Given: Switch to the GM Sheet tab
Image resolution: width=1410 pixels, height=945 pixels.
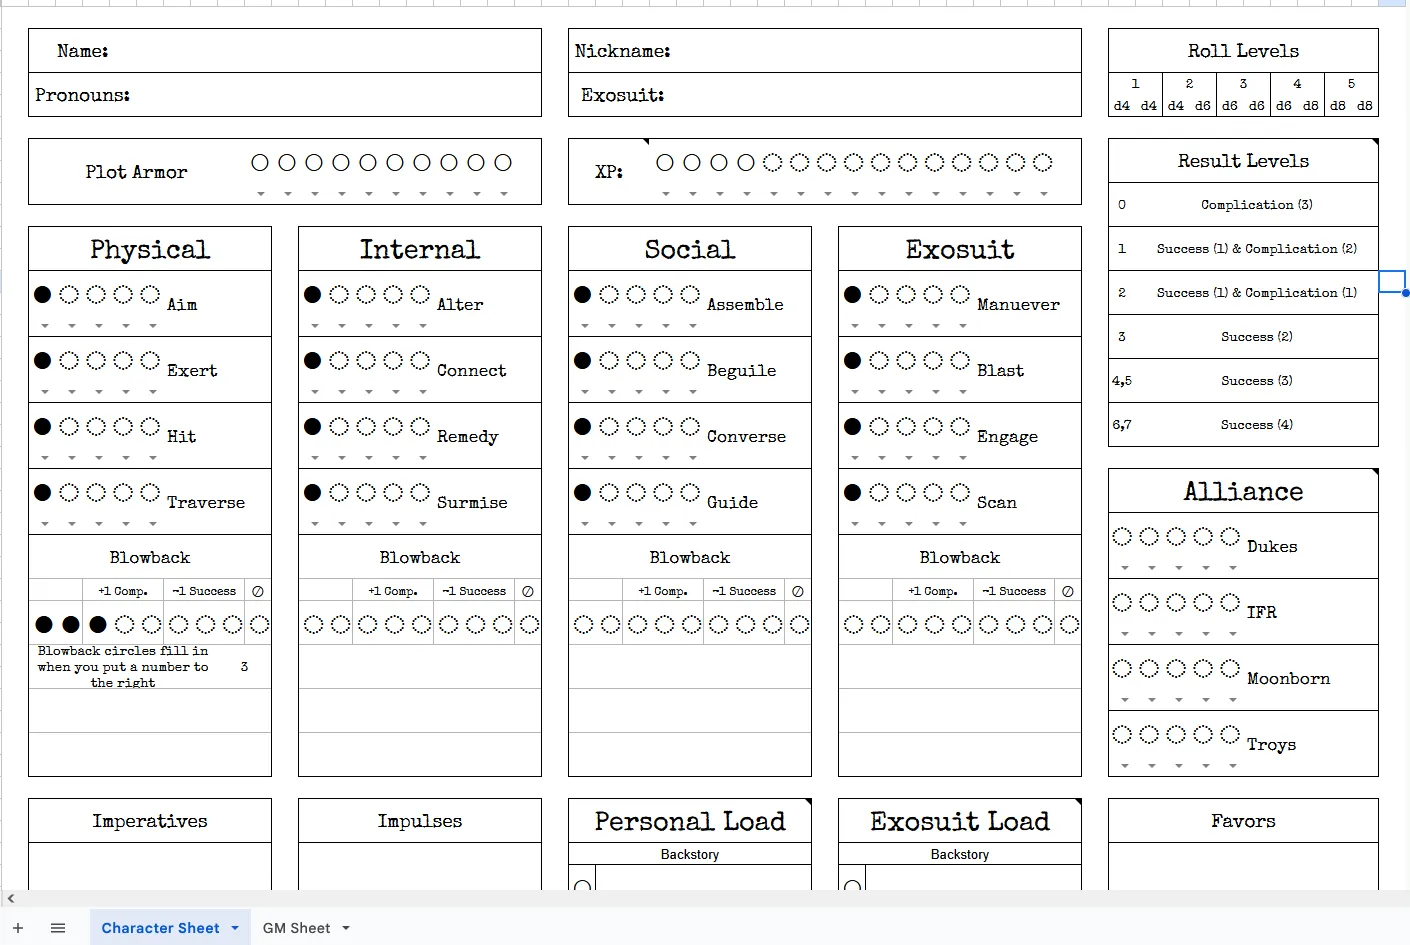Looking at the screenshot, I should (x=296, y=928).
